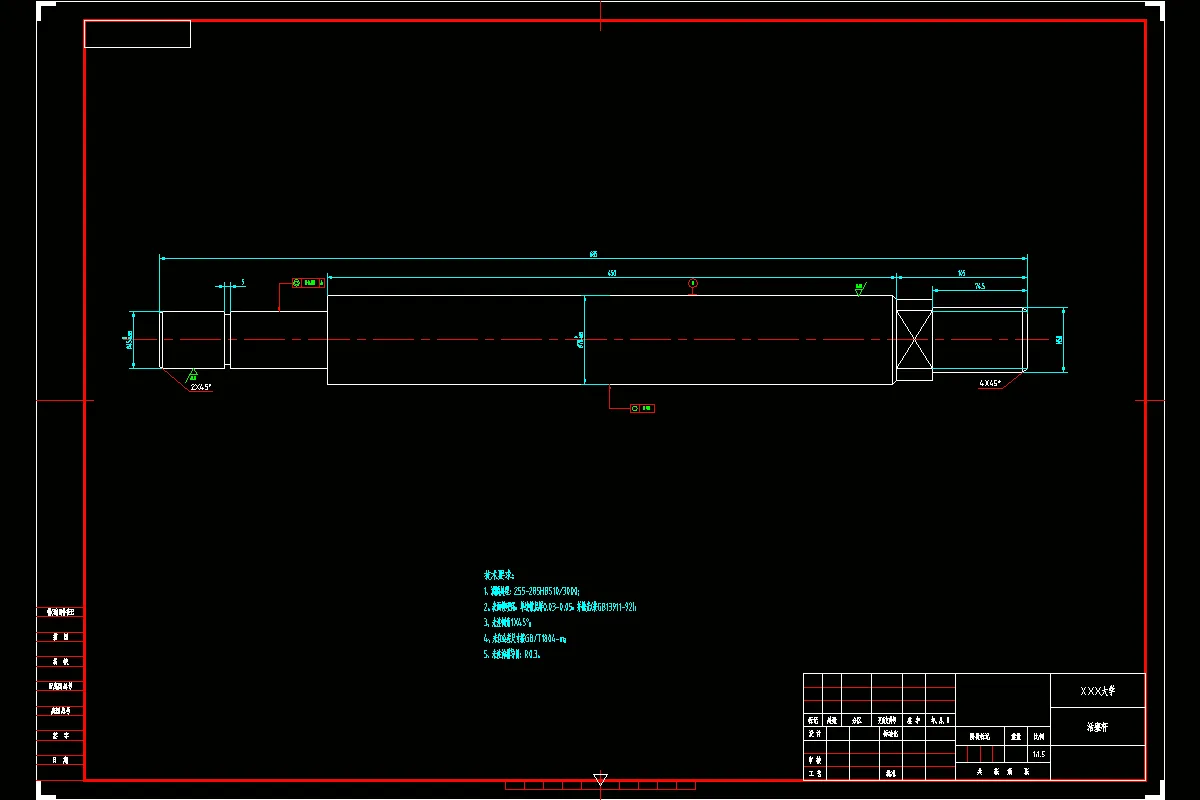
Task: Click the "XXX大学" title block cell
Action: (1097, 691)
